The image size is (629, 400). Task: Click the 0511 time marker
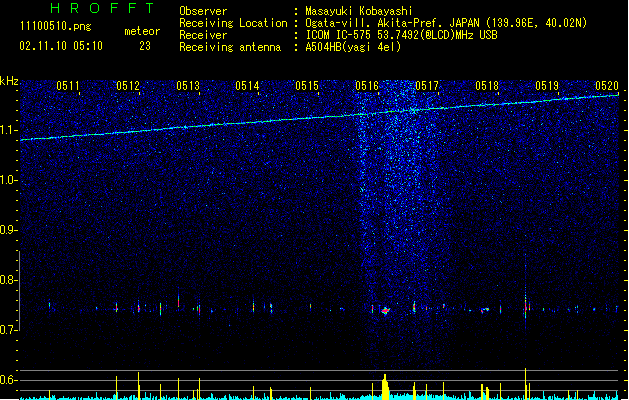[x=68, y=86]
